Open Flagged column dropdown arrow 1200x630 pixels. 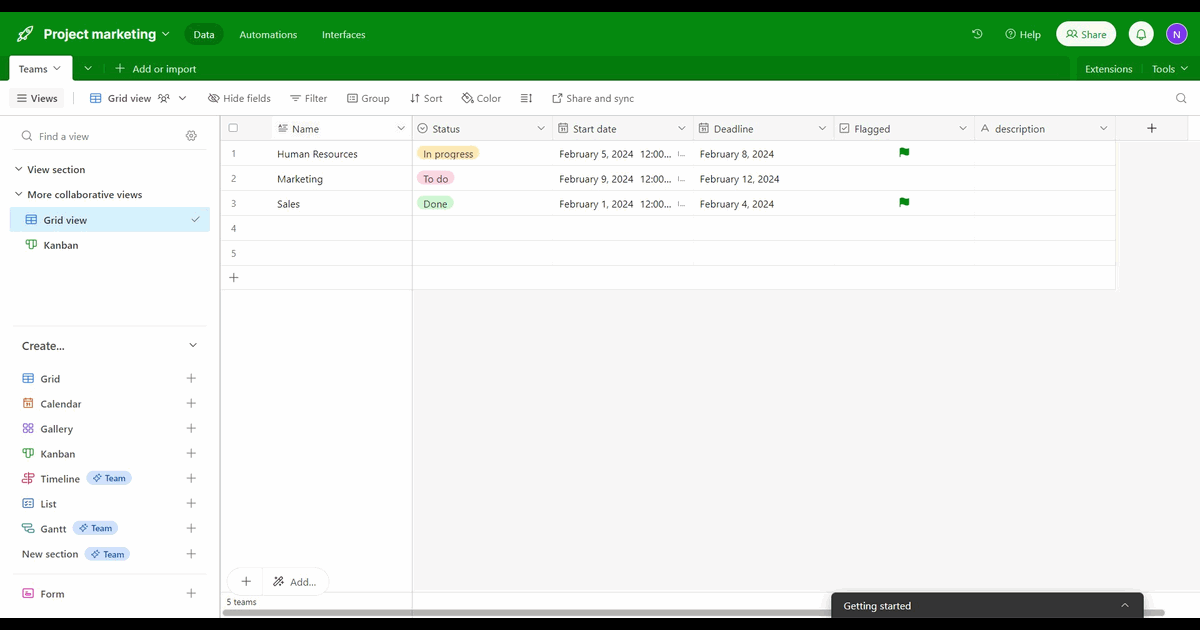click(963, 128)
